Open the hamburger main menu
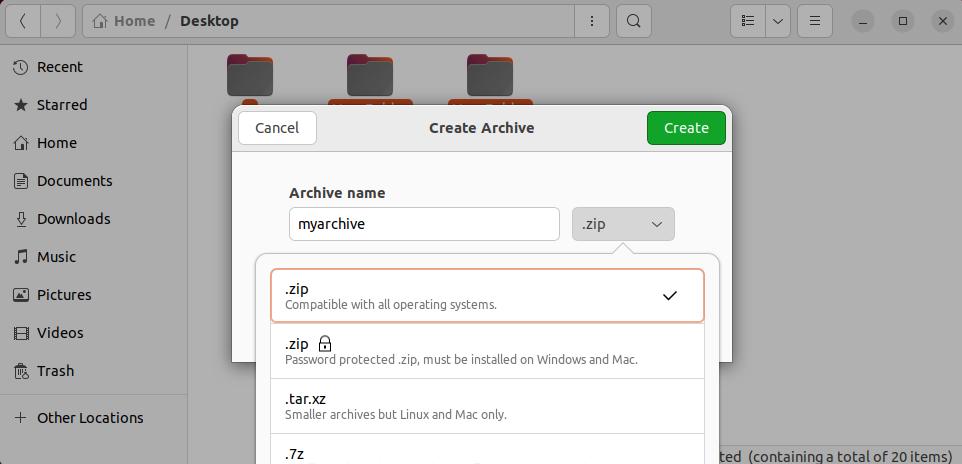 point(815,21)
